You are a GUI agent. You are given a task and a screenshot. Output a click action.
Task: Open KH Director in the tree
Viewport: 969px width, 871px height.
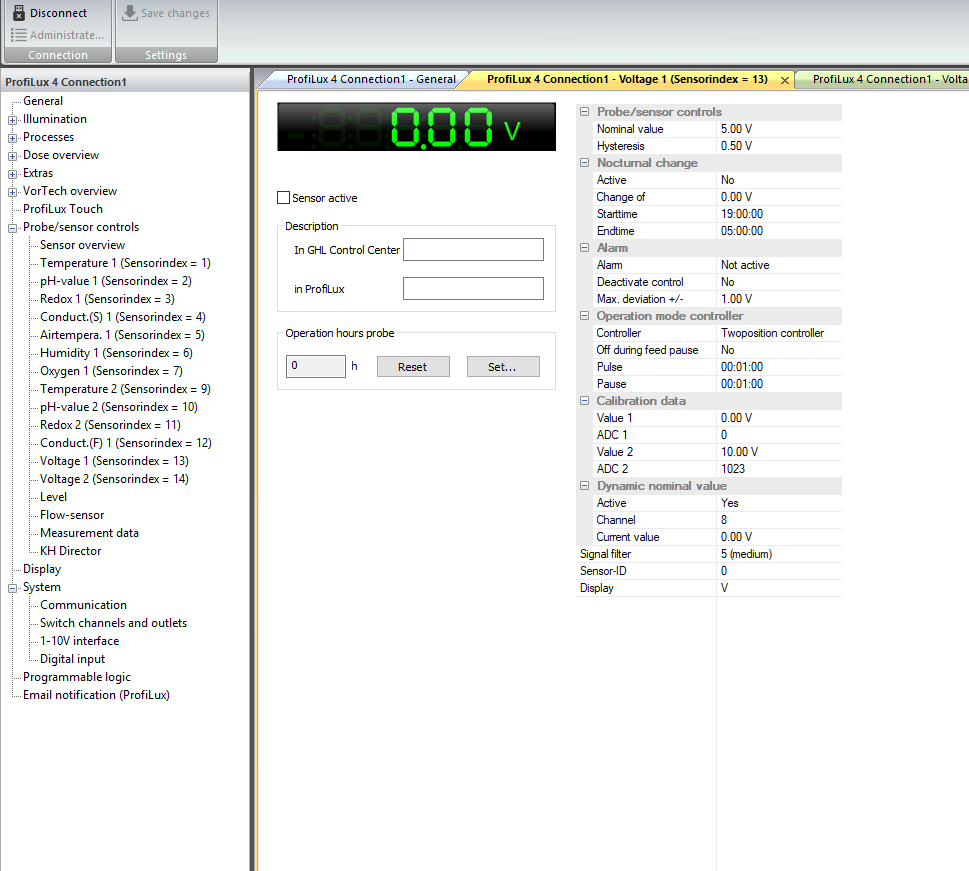coord(70,550)
